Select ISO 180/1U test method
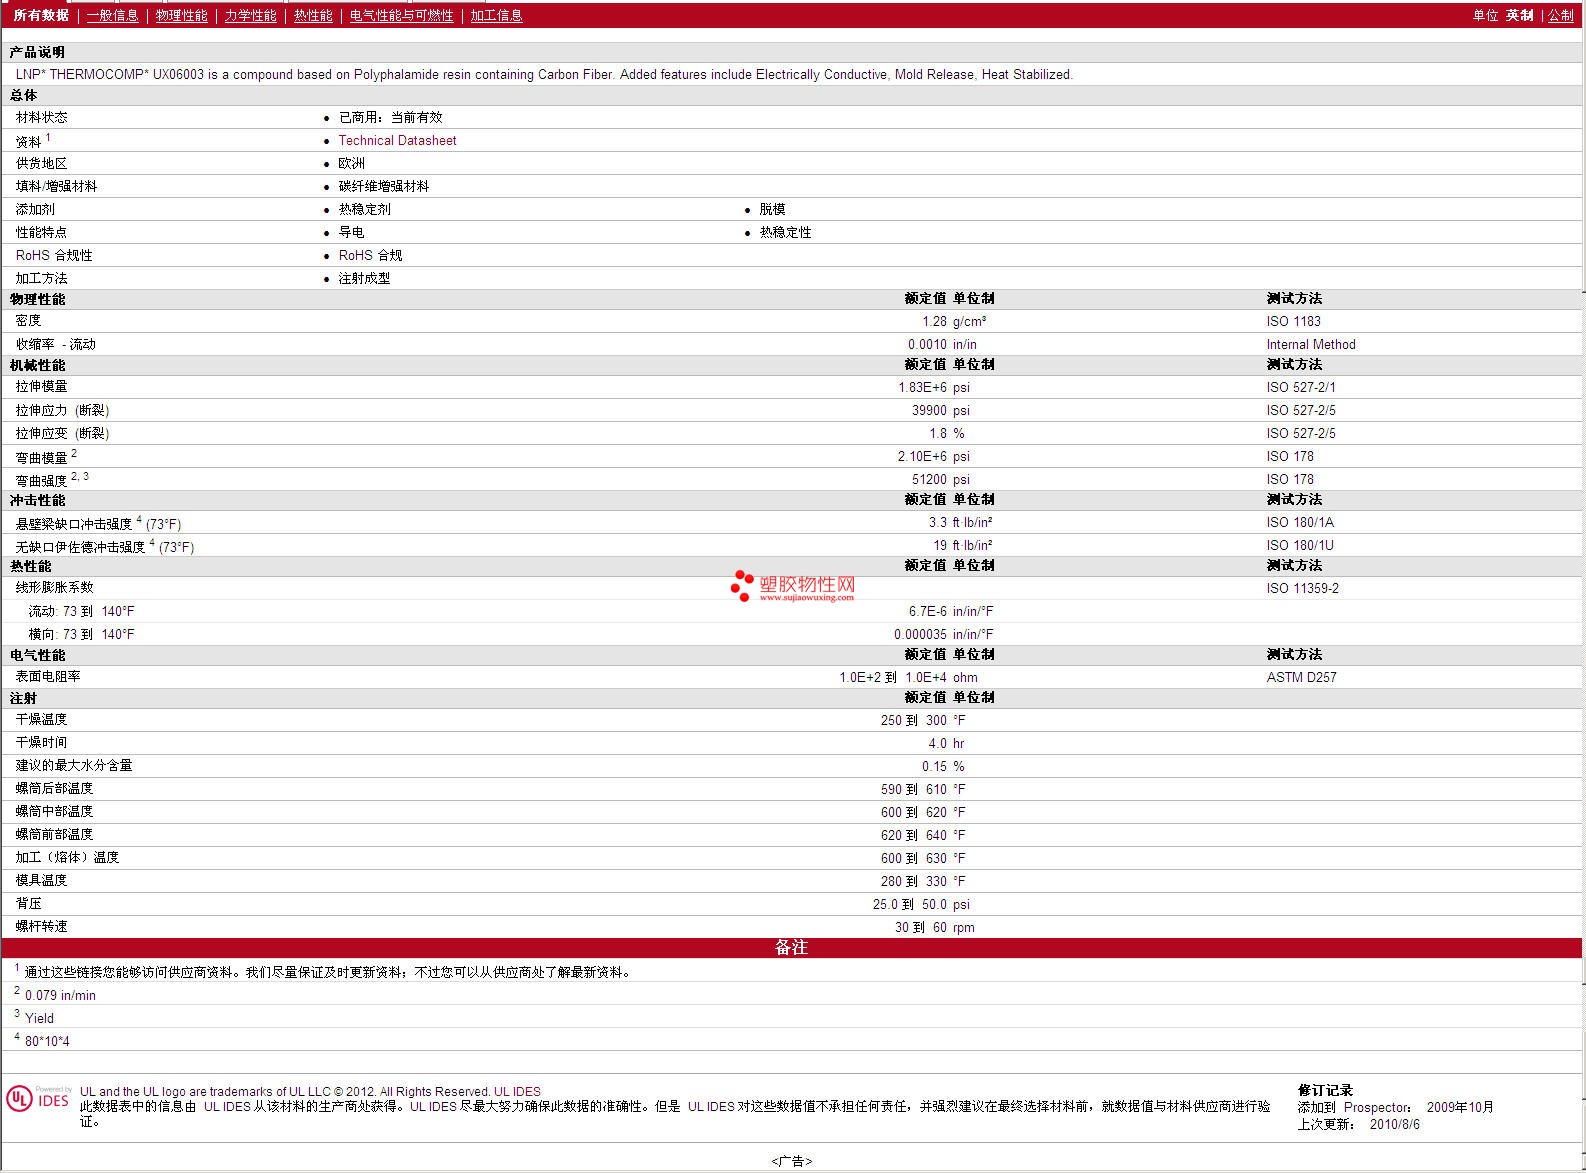Image resolution: width=1586 pixels, height=1173 pixels. pyautogui.click(x=1300, y=546)
